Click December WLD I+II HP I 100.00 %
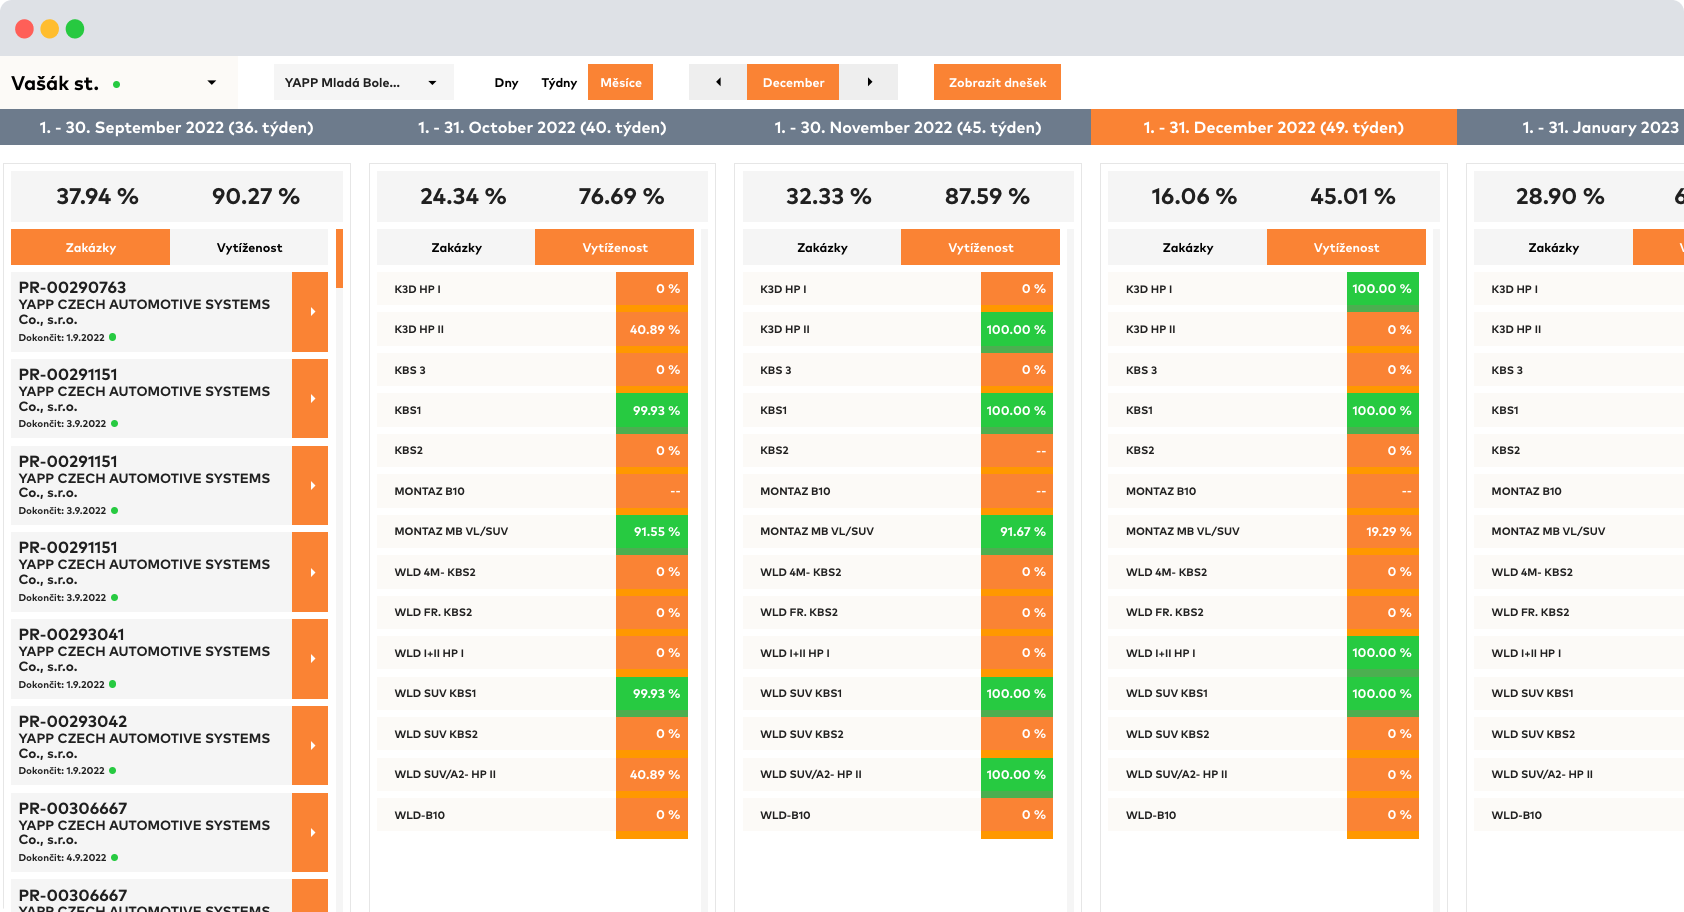Screen dimensions: 1684x912 tap(1383, 653)
